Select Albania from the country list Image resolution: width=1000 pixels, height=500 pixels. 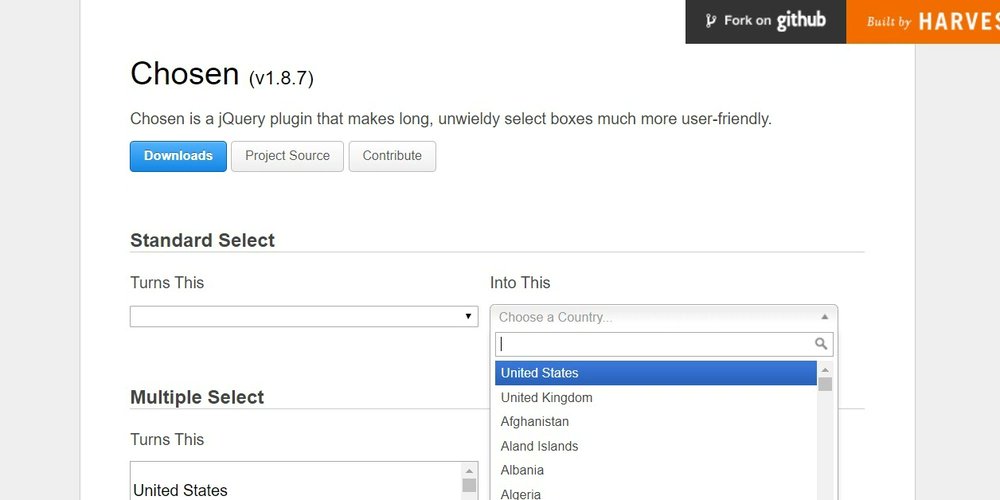pyautogui.click(x=656, y=470)
